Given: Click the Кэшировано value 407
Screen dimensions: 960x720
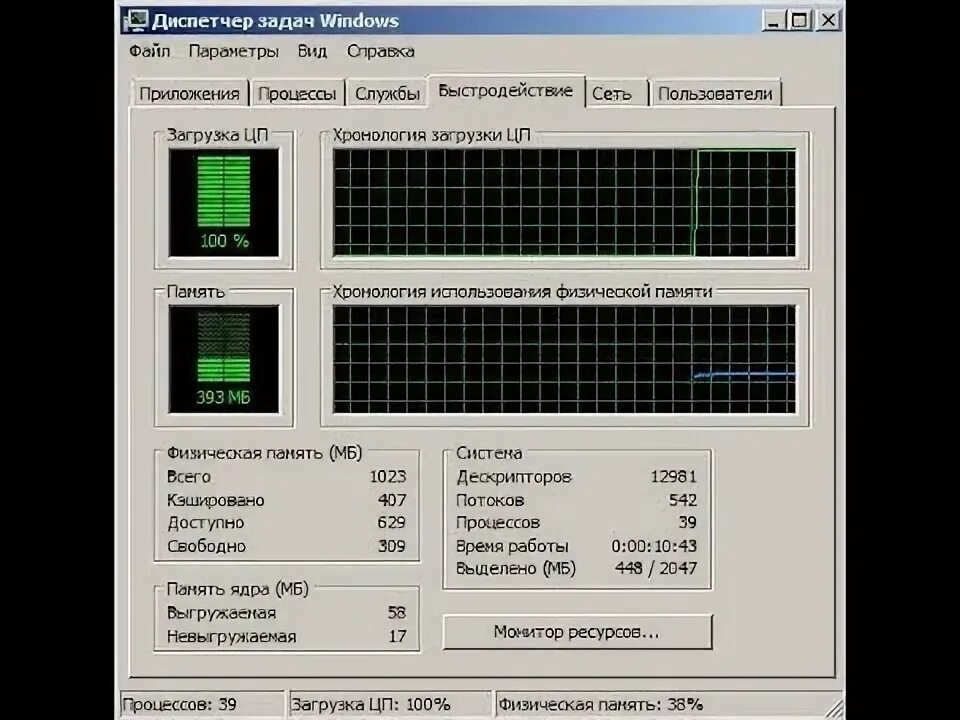Looking at the screenshot, I should coord(392,500).
